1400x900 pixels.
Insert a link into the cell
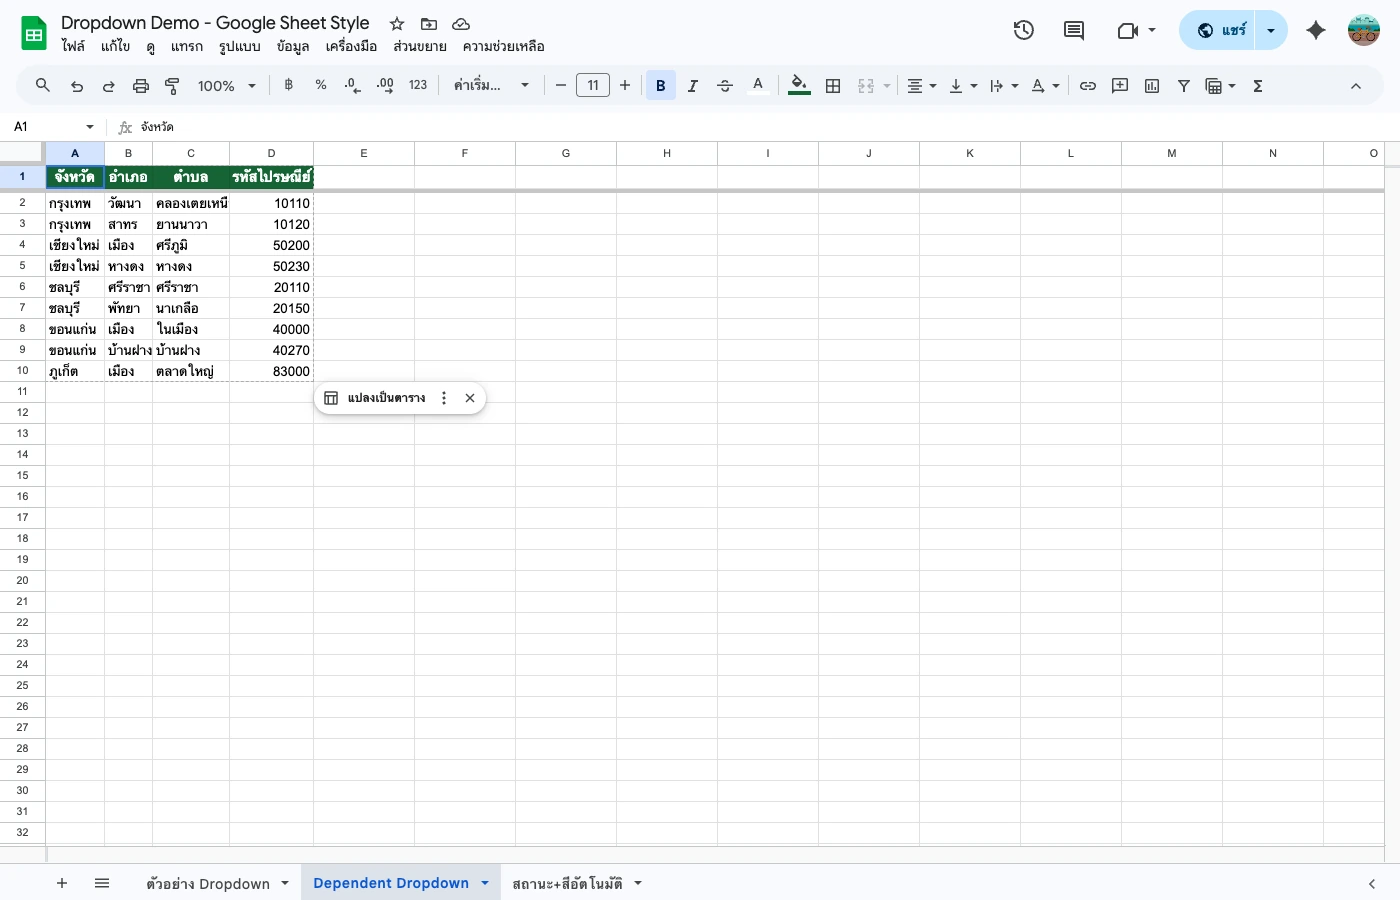click(1087, 85)
